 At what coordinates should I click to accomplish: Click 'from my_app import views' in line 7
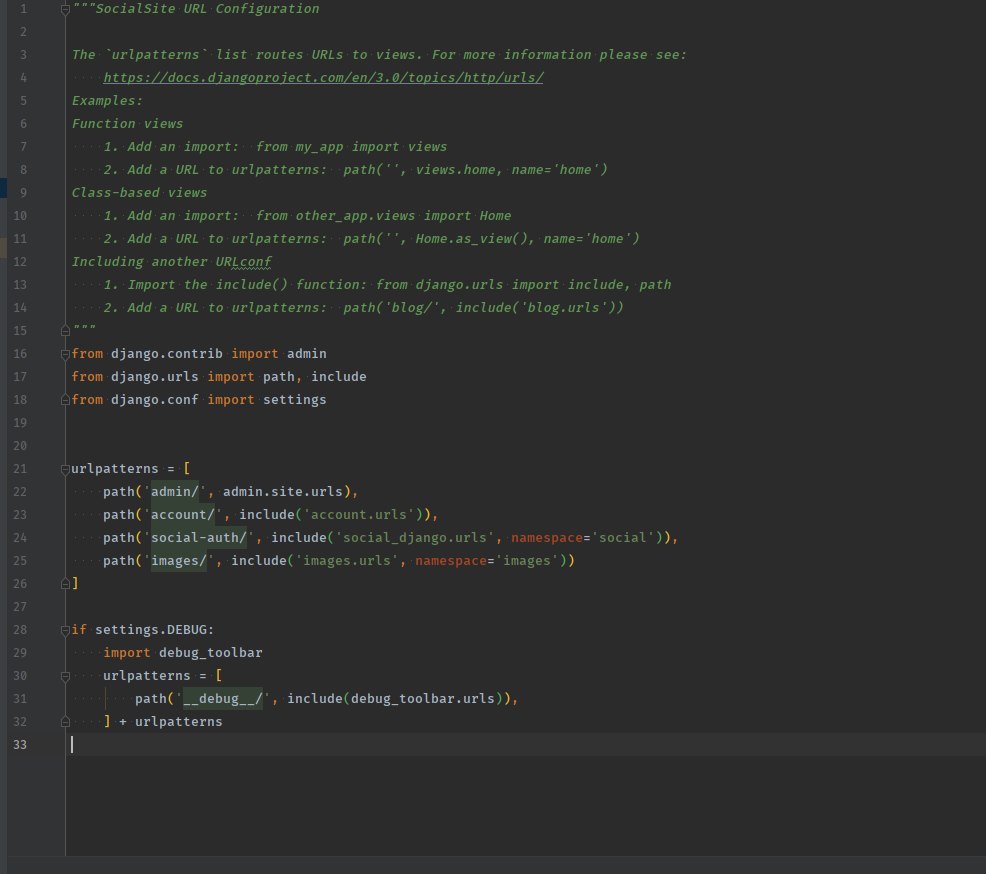(351, 147)
